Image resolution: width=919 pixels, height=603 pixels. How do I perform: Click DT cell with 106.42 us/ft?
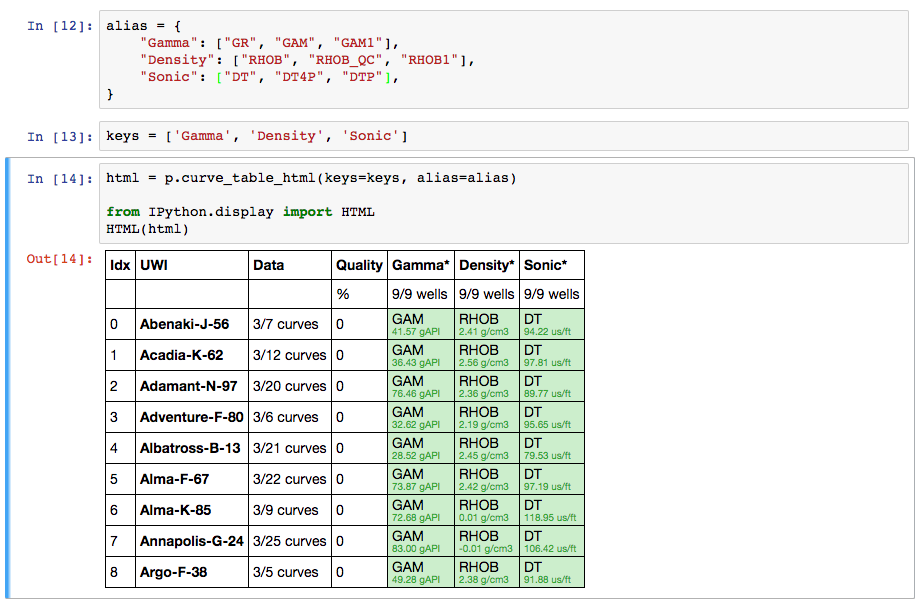(x=552, y=541)
